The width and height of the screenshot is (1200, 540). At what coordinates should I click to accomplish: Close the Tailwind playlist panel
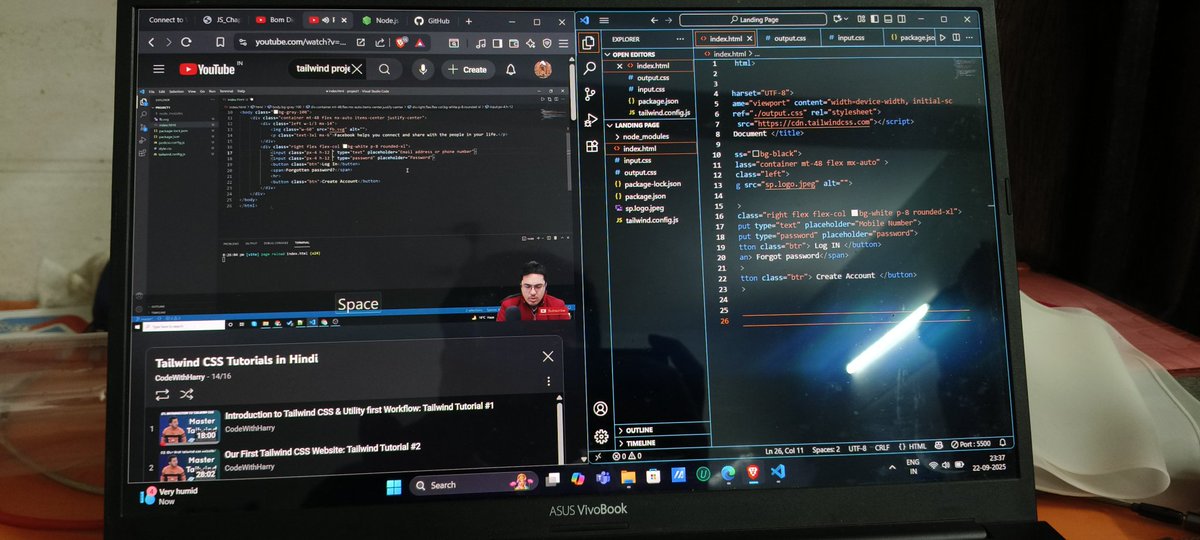(x=547, y=357)
